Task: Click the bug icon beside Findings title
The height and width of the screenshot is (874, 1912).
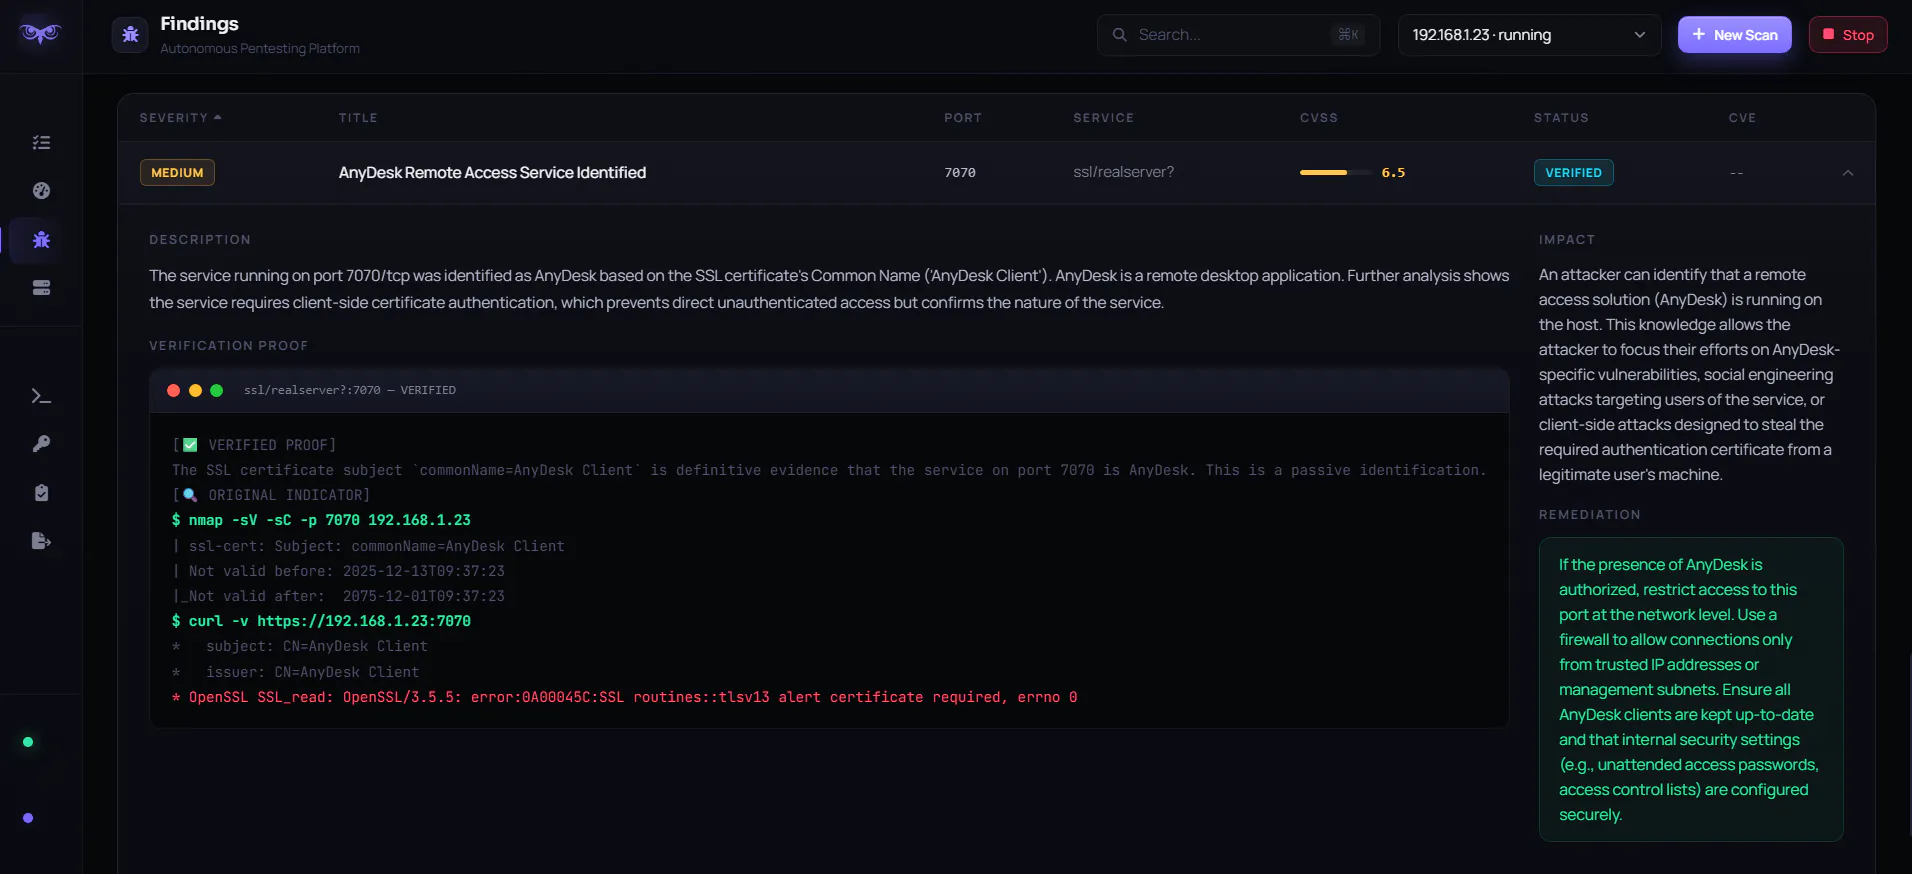Action: click(x=130, y=35)
